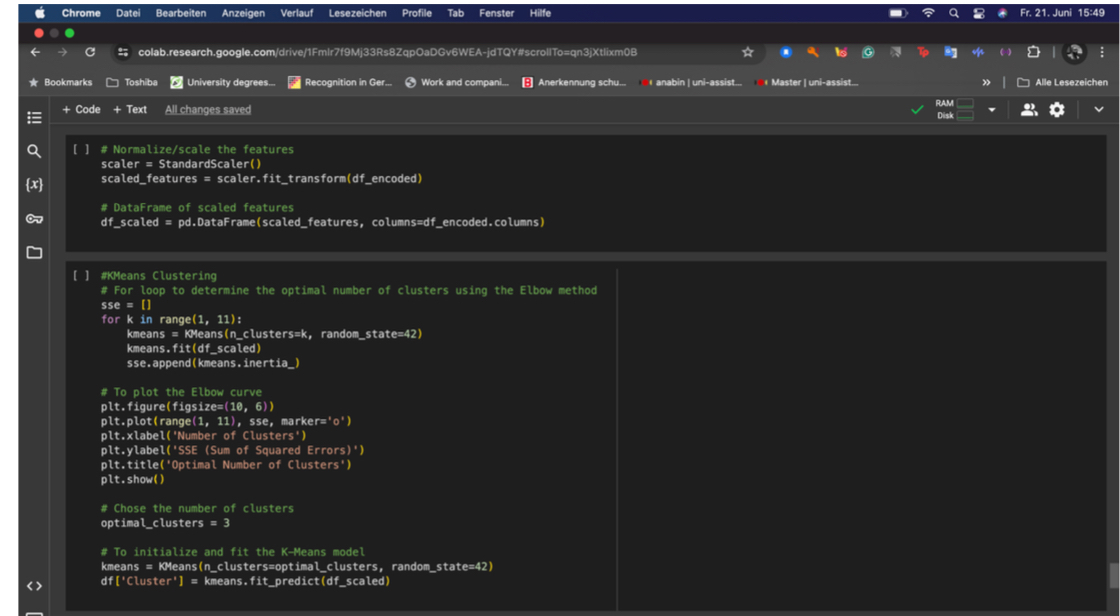
Task: Run the StandardScaler code cell
Action: [x=81, y=149]
